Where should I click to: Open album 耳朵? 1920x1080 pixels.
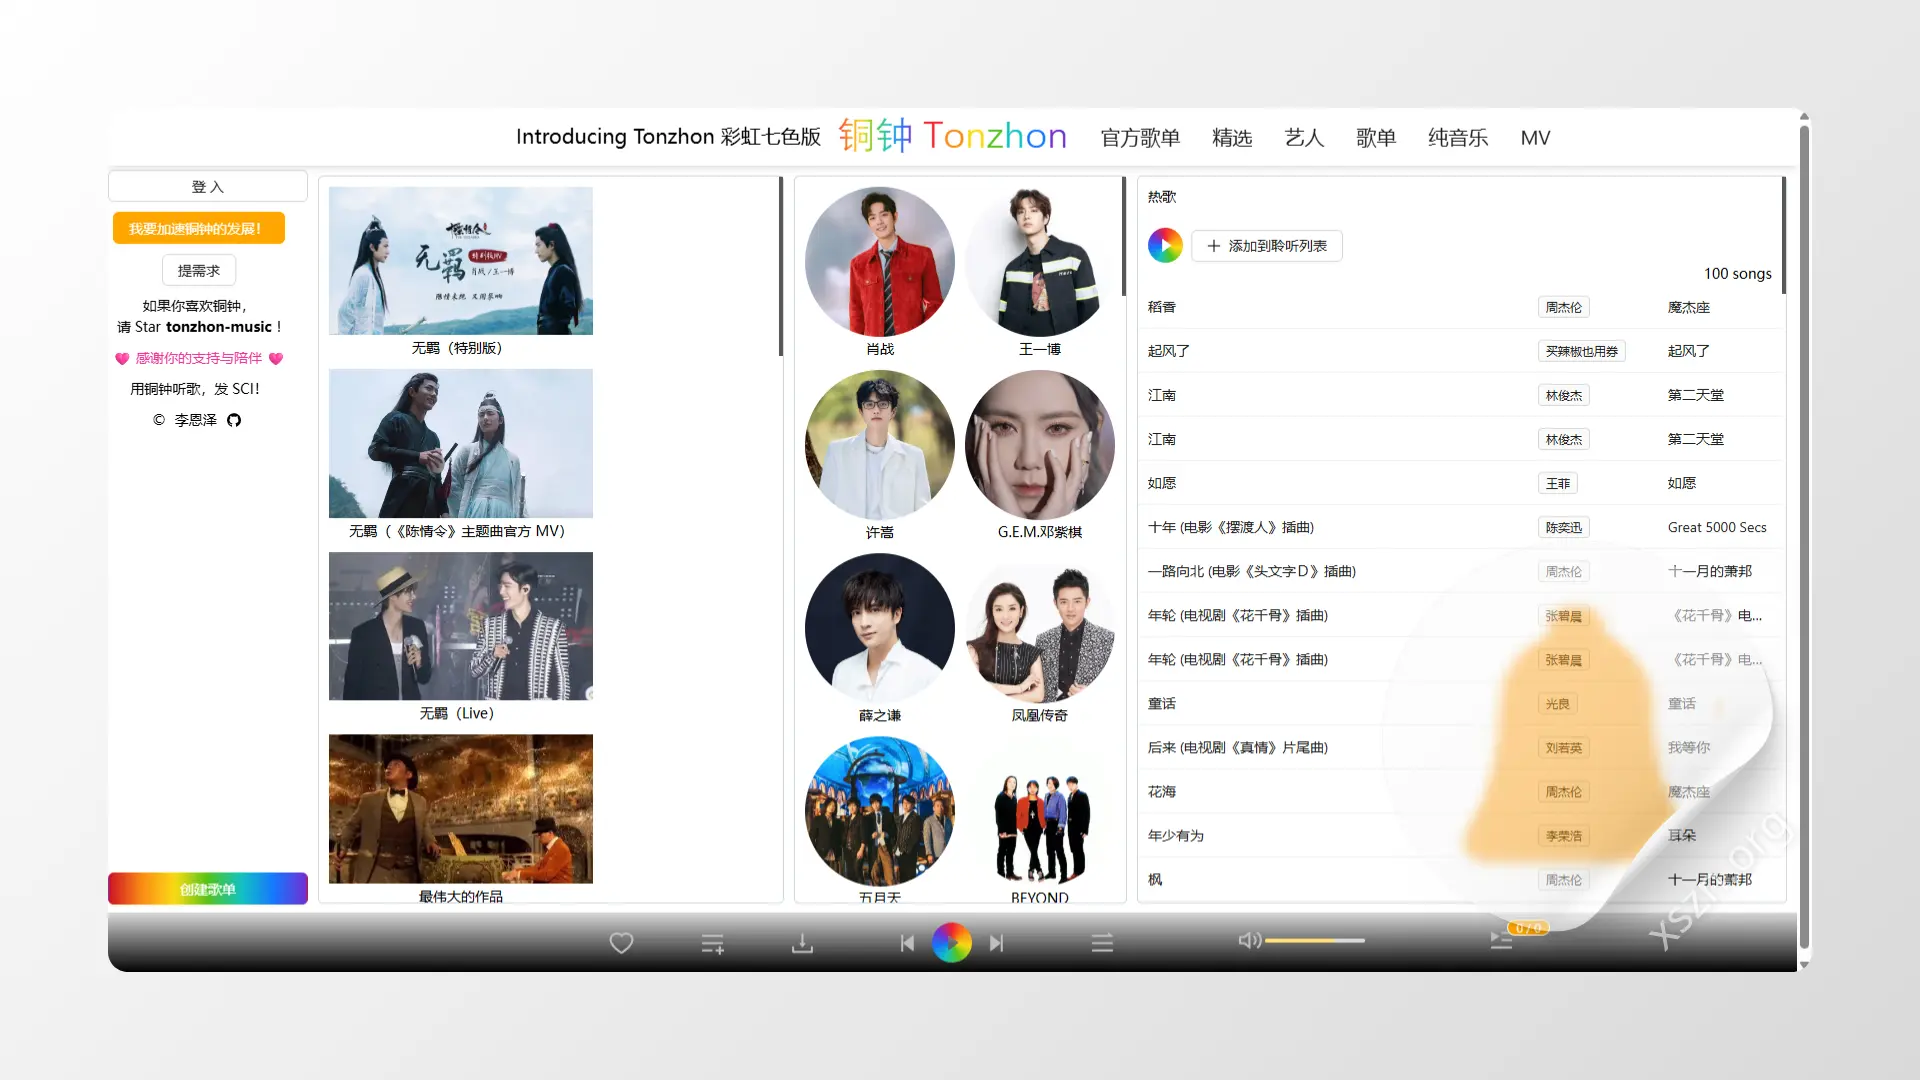(1682, 835)
